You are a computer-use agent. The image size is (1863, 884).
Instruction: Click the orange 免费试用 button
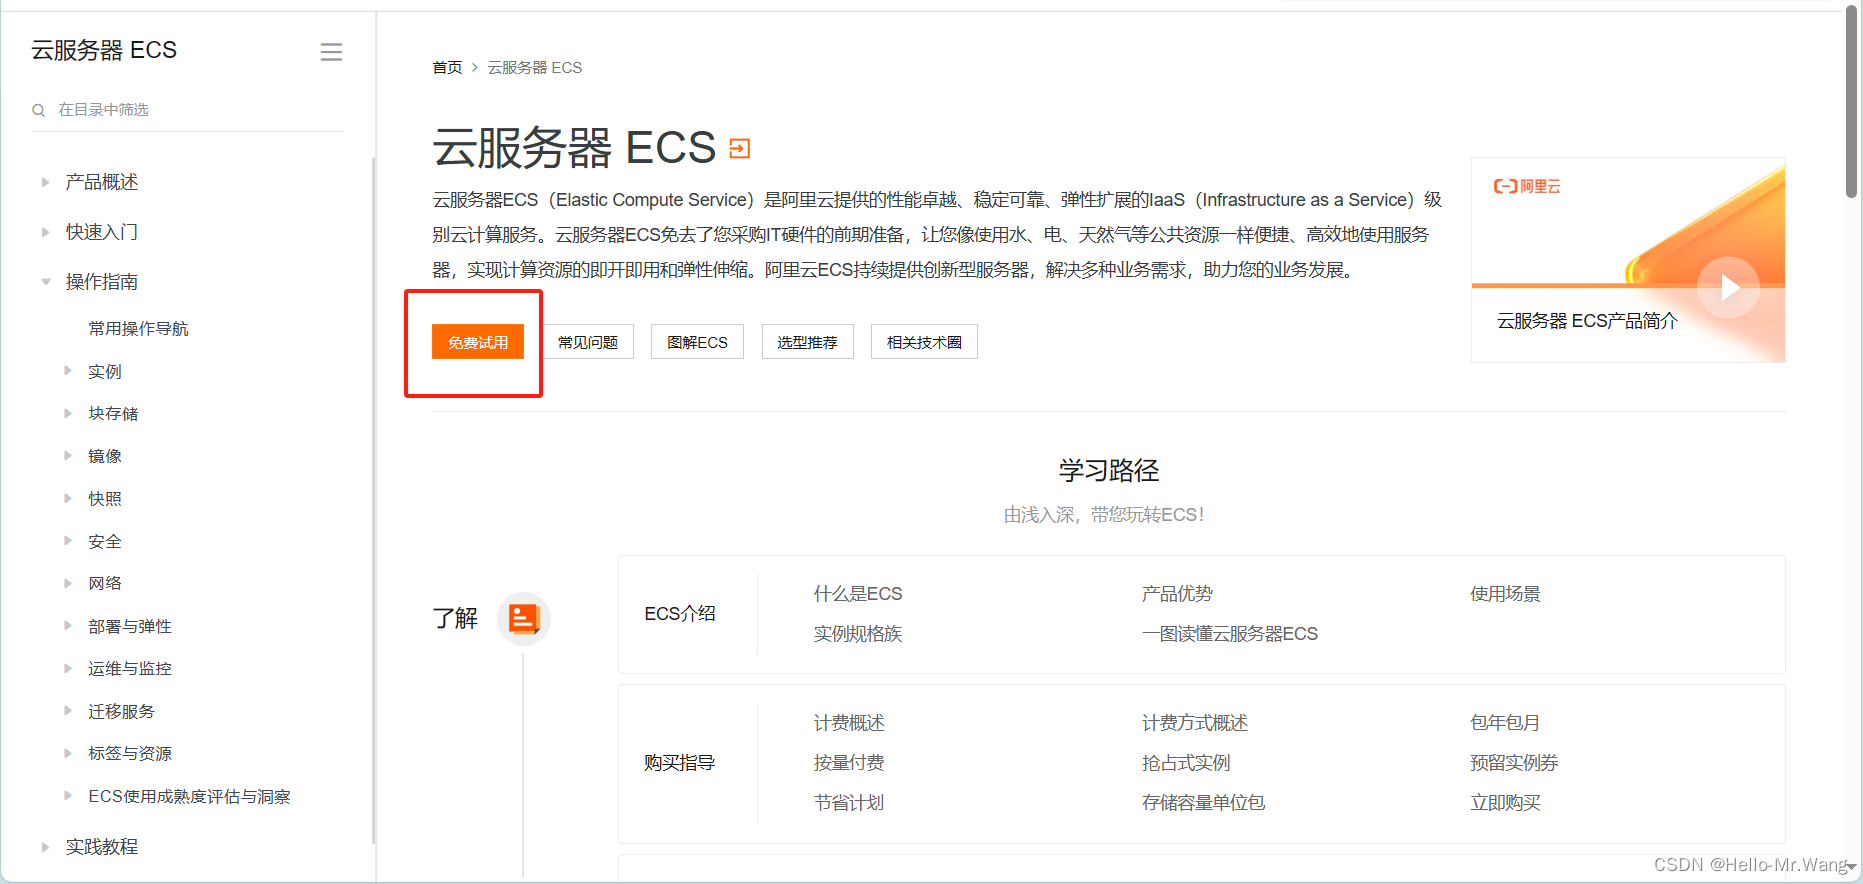tap(478, 342)
